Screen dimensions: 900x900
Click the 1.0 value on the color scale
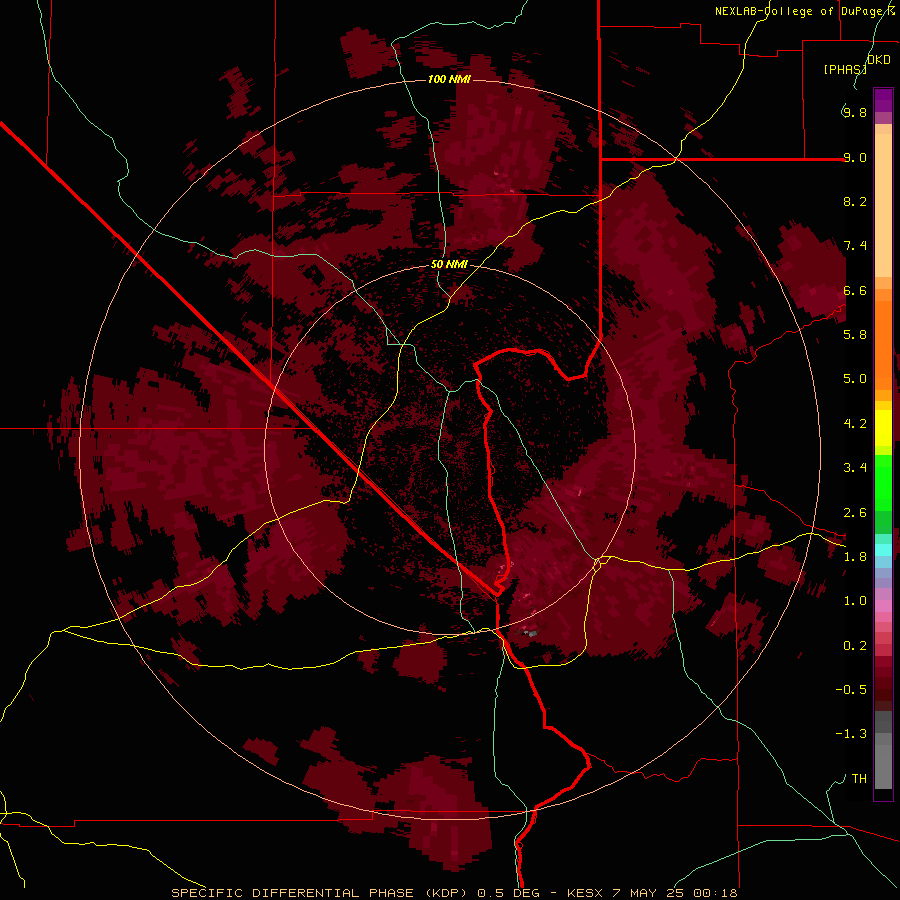(x=855, y=601)
